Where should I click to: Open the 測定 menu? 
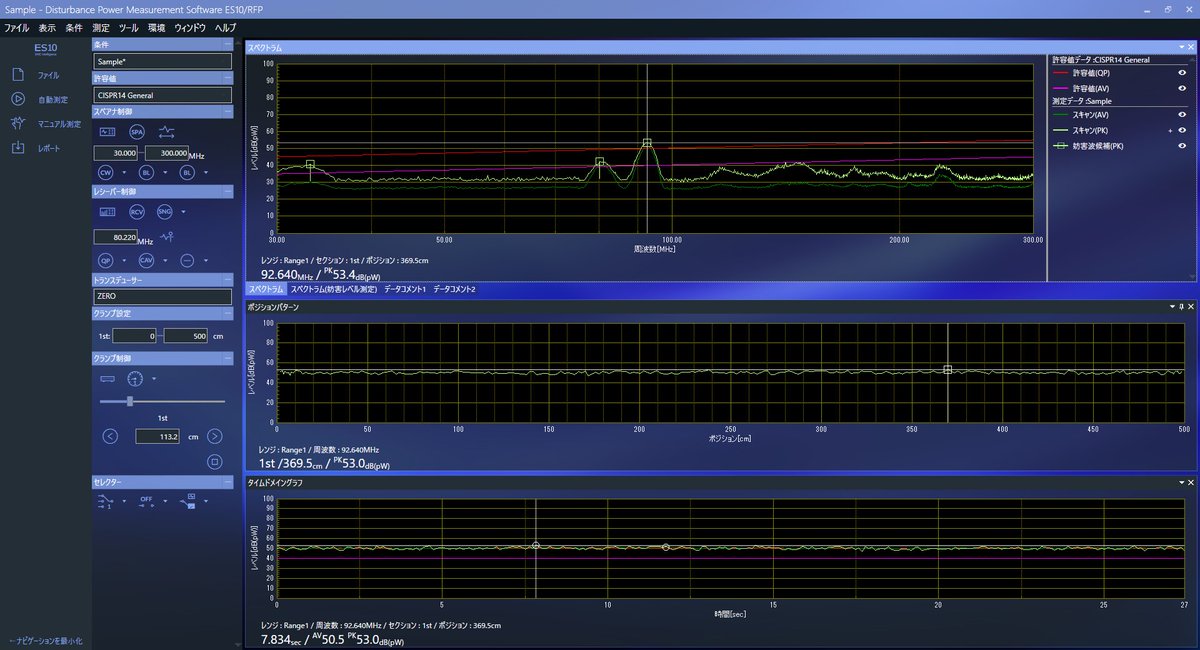tap(101, 28)
